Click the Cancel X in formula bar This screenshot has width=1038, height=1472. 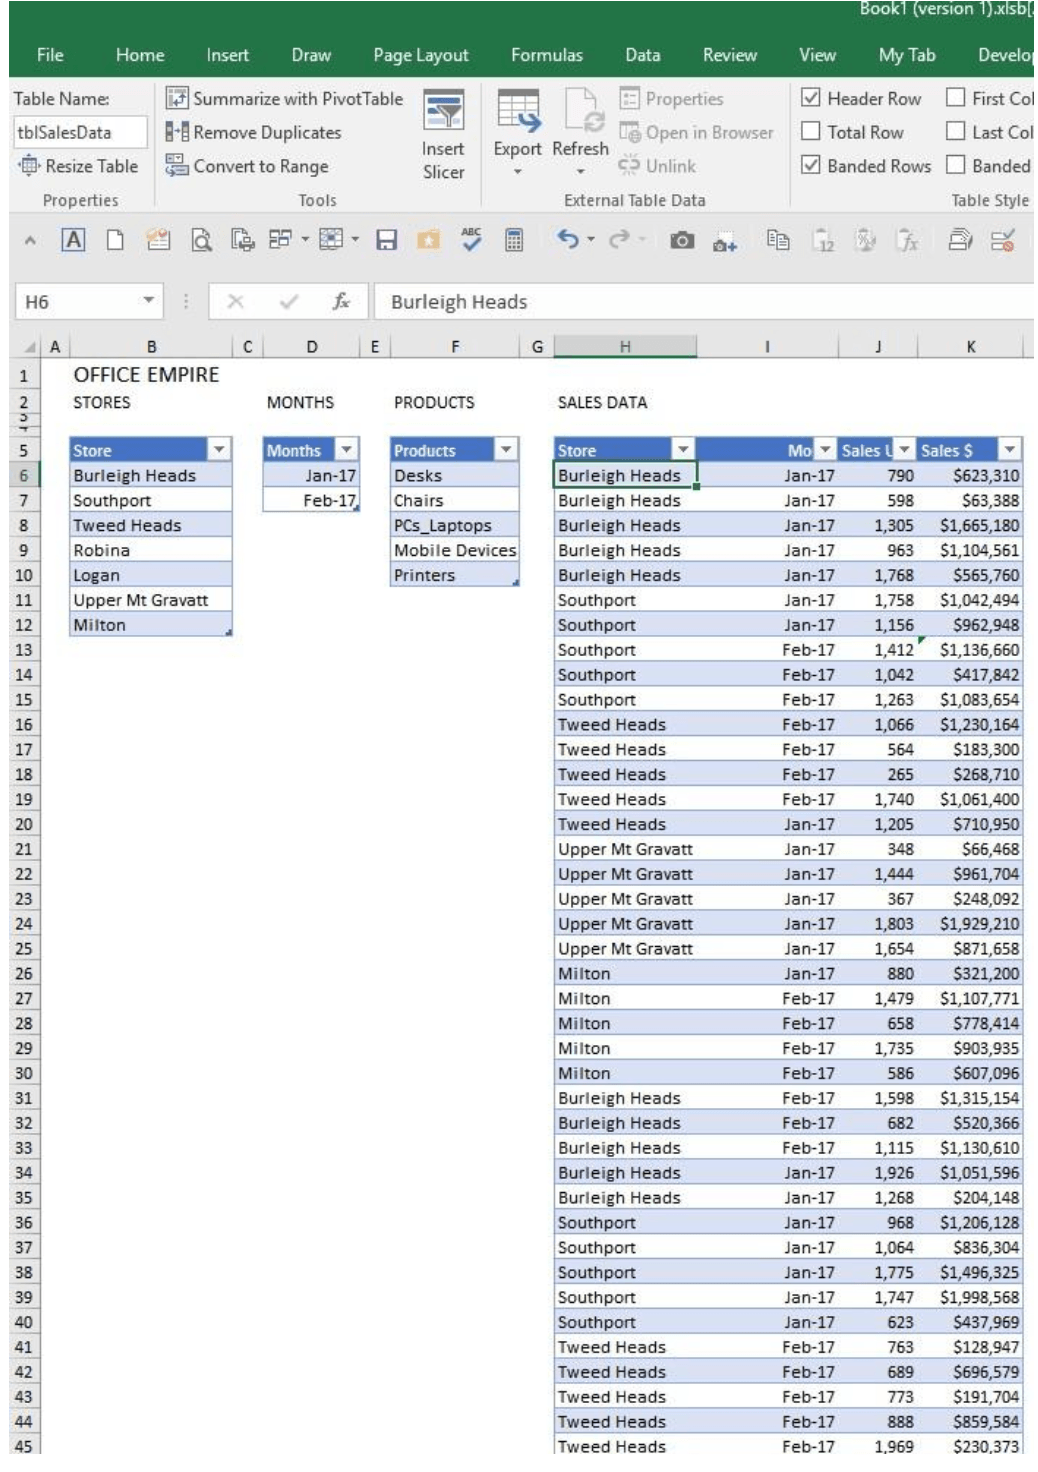pos(235,301)
